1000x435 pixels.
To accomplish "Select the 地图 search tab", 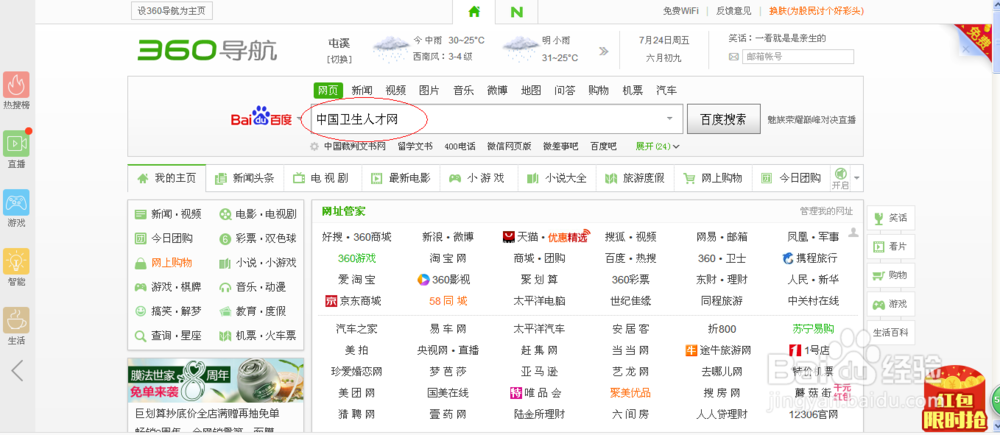I will (x=531, y=91).
